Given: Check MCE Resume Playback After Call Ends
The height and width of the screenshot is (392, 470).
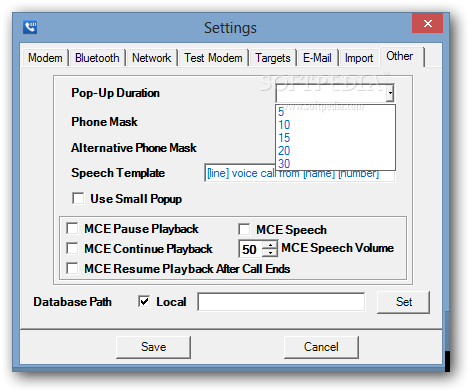Looking at the screenshot, I should pyautogui.click(x=72, y=268).
